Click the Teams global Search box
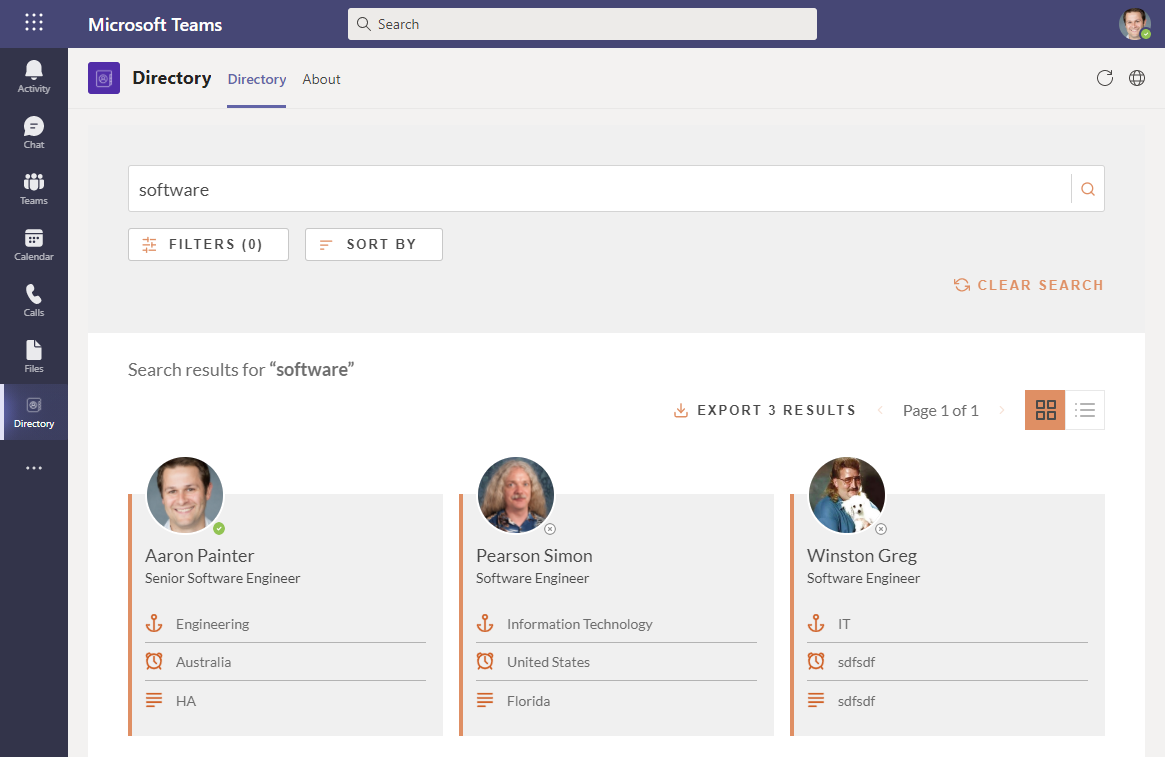The height and width of the screenshot is (757, 1165). click(582, 24)
